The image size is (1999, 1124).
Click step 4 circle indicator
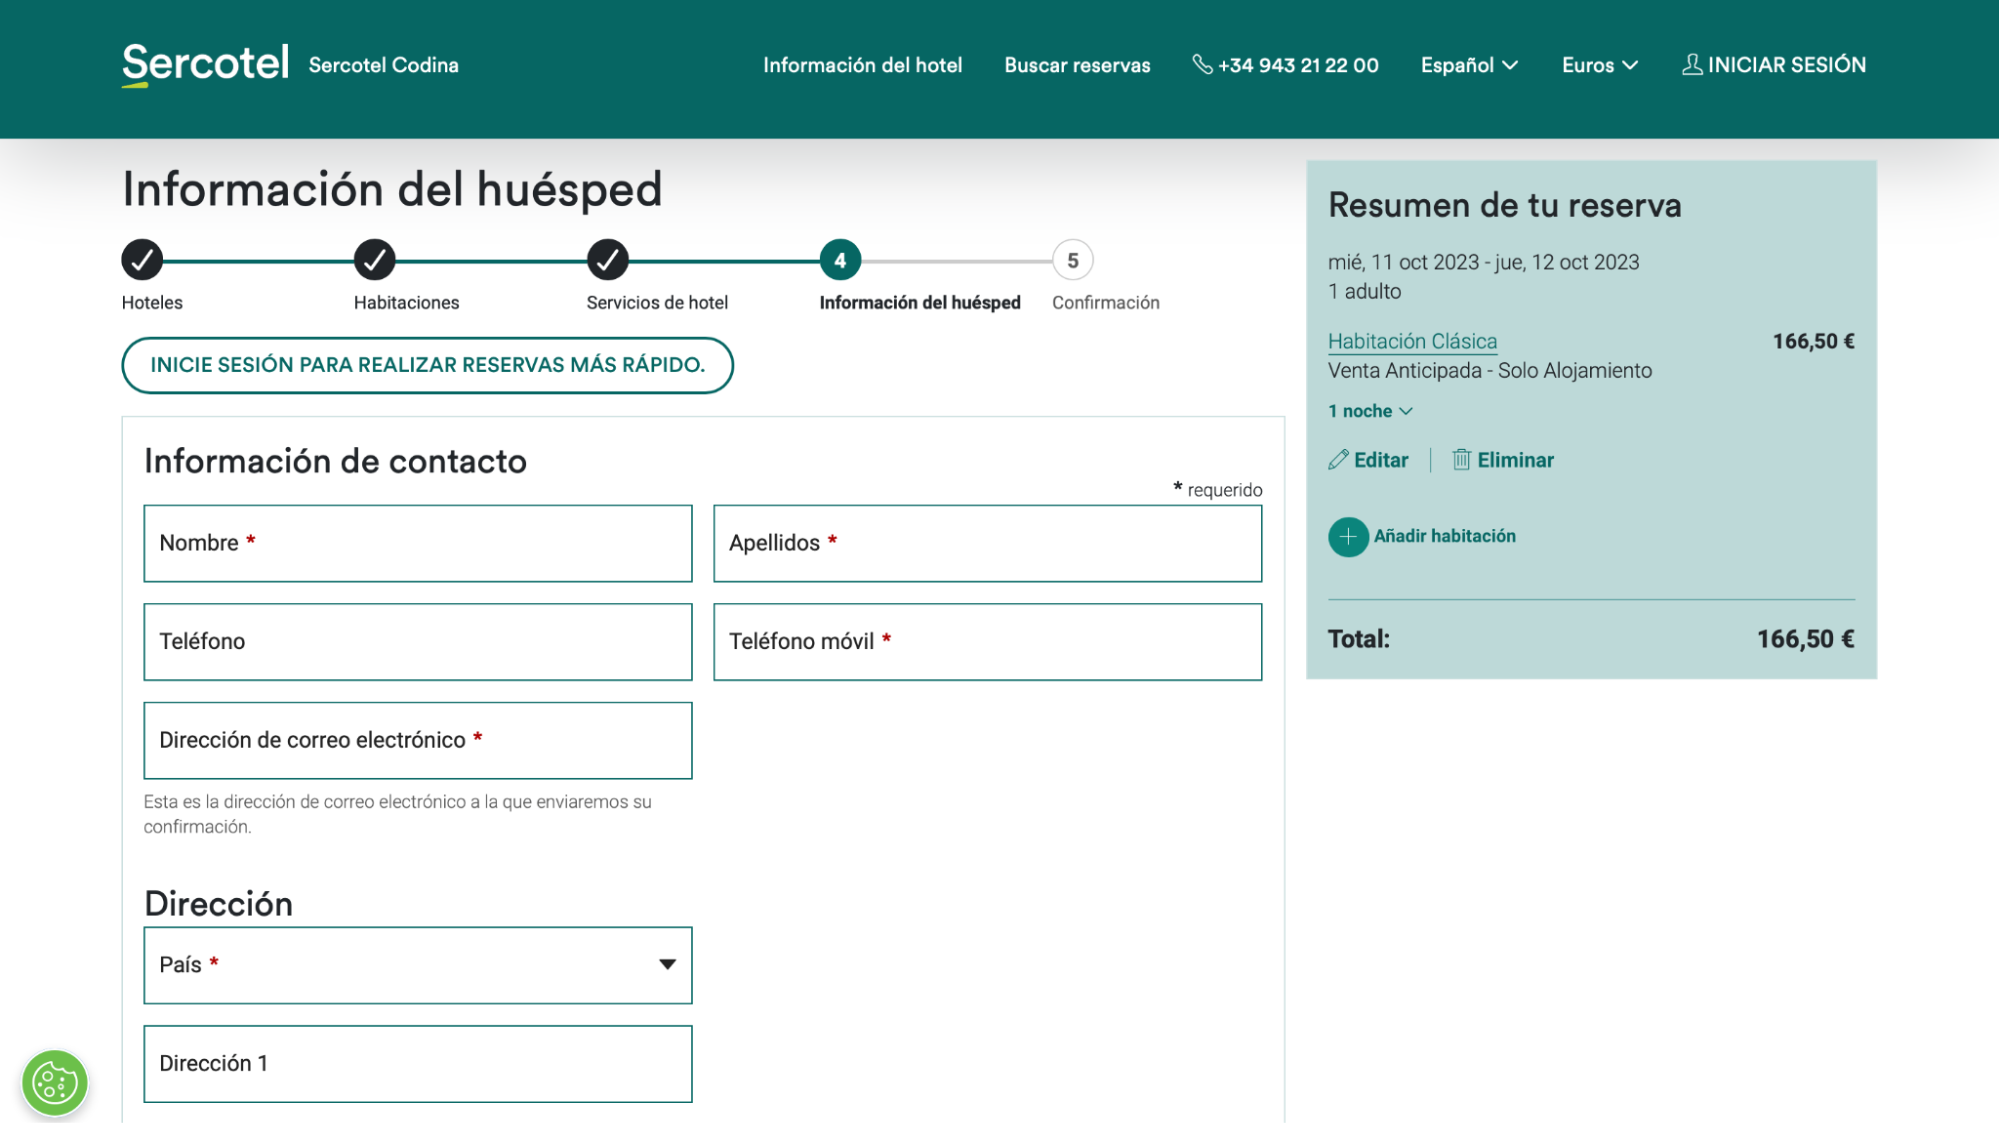click(x=840, y=260)
